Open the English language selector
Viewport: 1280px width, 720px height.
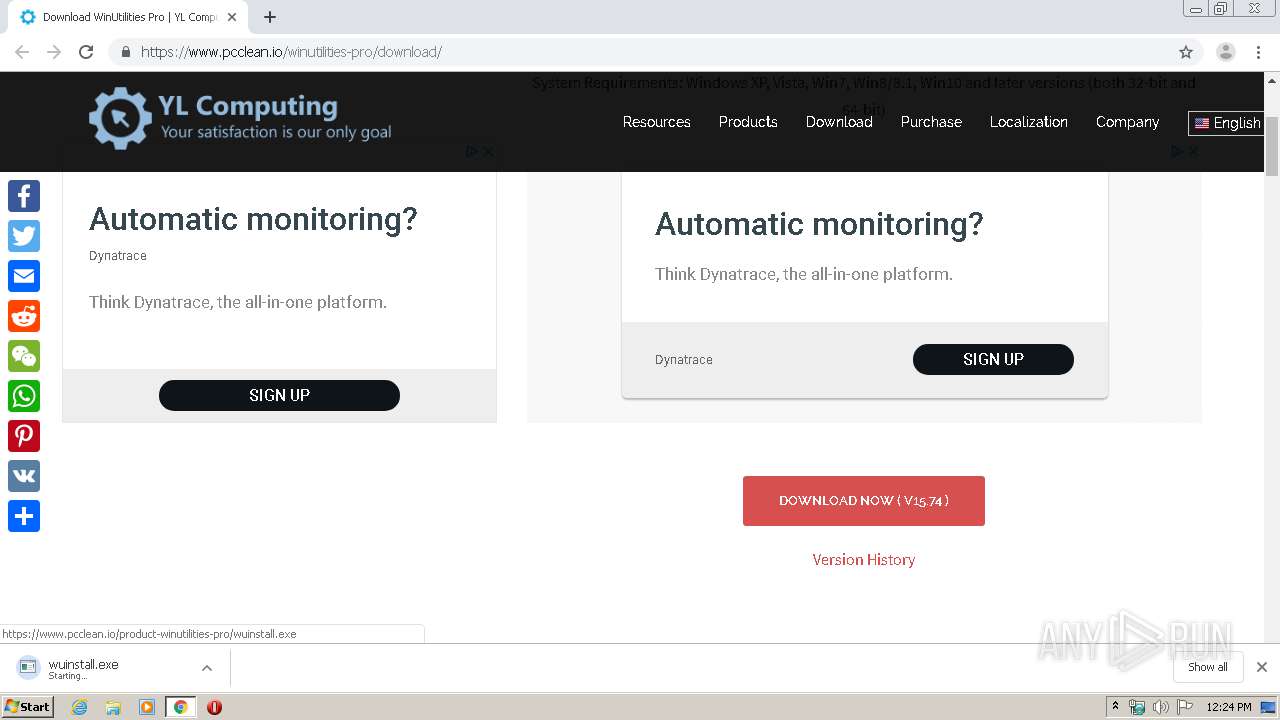click(1227, 123)
